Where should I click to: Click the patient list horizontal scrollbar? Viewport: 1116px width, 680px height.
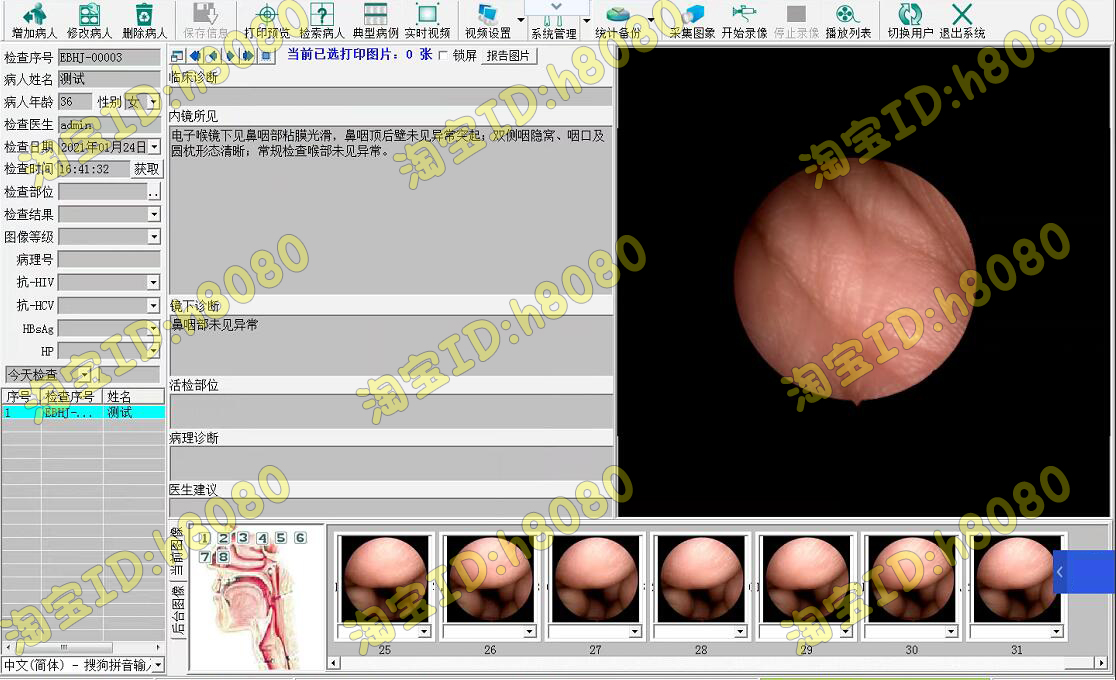83,647
